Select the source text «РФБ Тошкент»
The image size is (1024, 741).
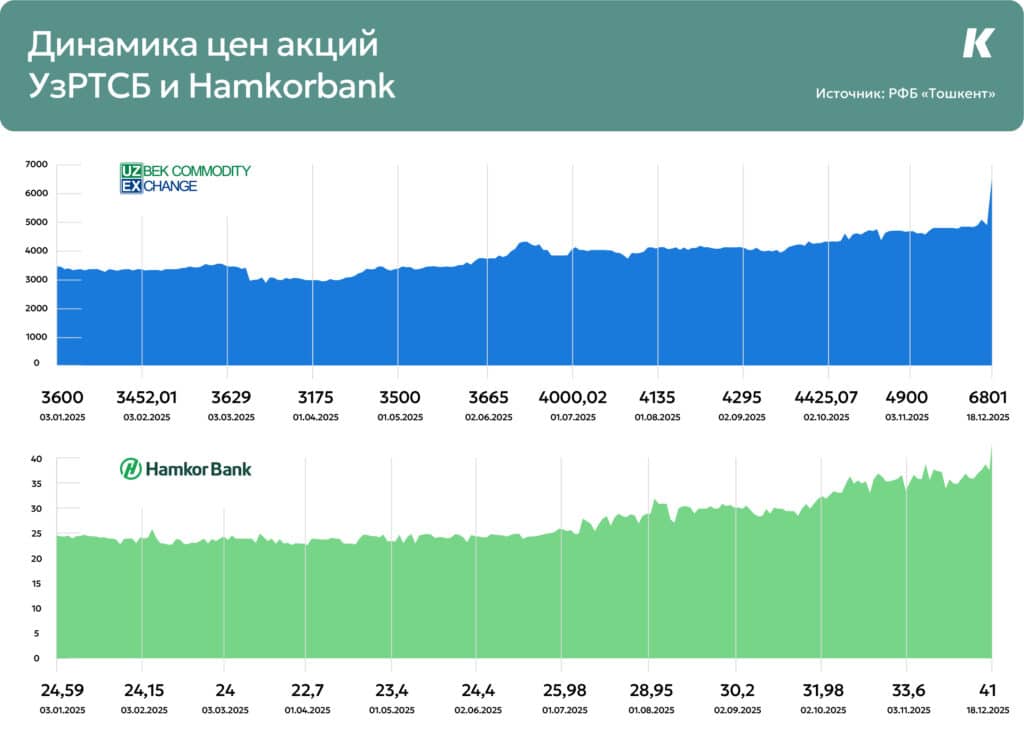point(904,94)
